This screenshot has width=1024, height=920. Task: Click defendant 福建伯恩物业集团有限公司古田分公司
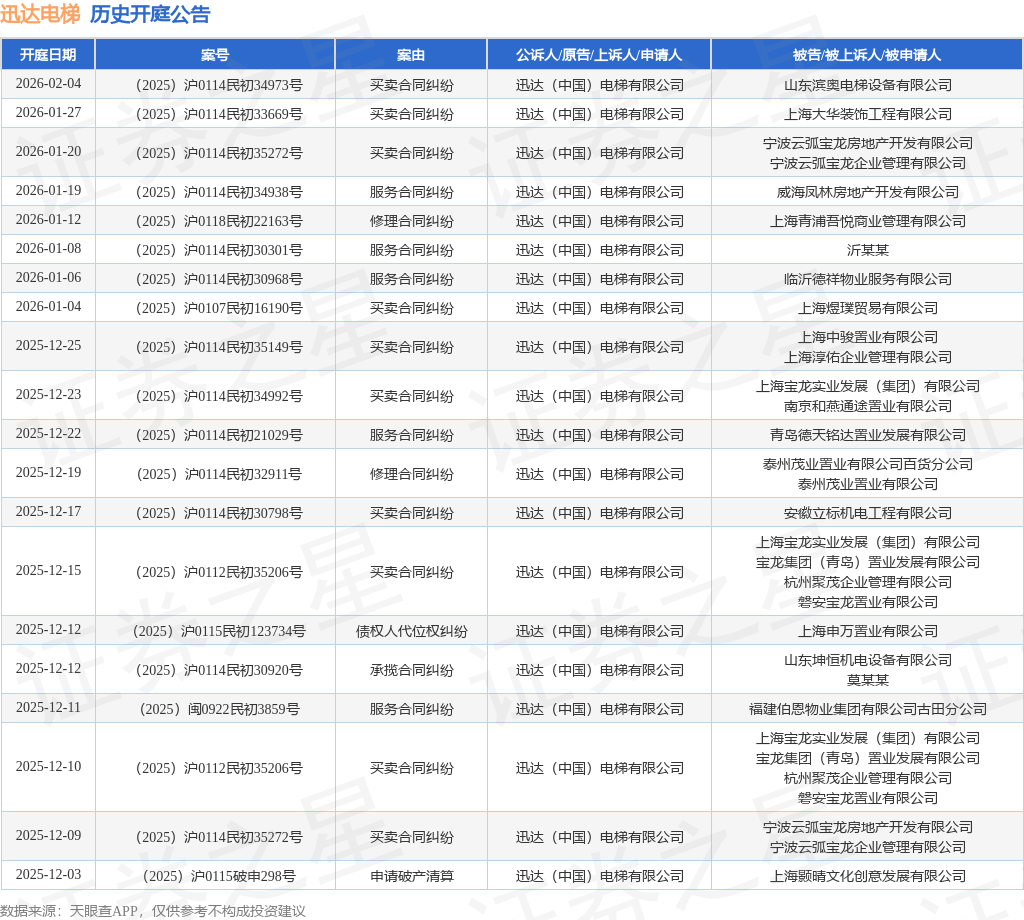(867, 709)
